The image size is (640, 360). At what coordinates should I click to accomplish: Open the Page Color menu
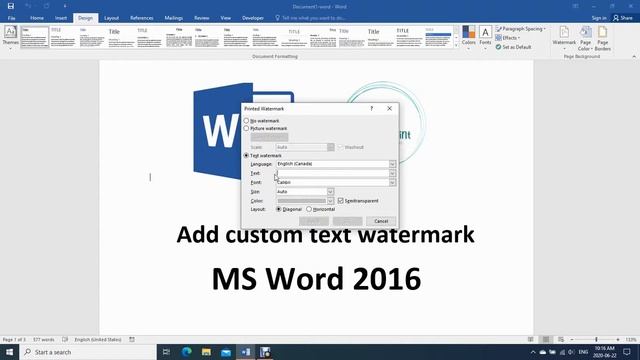coord(585,38)
